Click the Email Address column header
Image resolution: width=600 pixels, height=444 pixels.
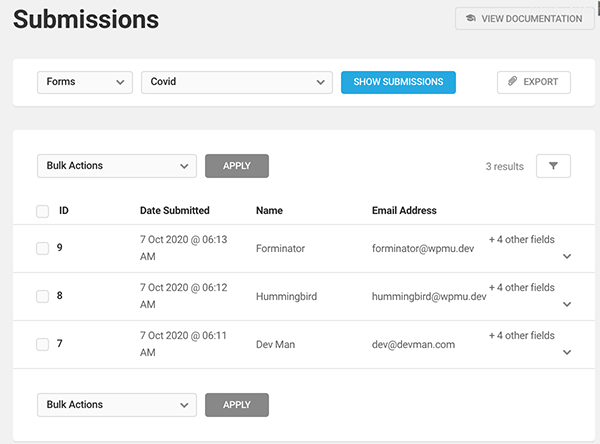(x=404, y=211)
